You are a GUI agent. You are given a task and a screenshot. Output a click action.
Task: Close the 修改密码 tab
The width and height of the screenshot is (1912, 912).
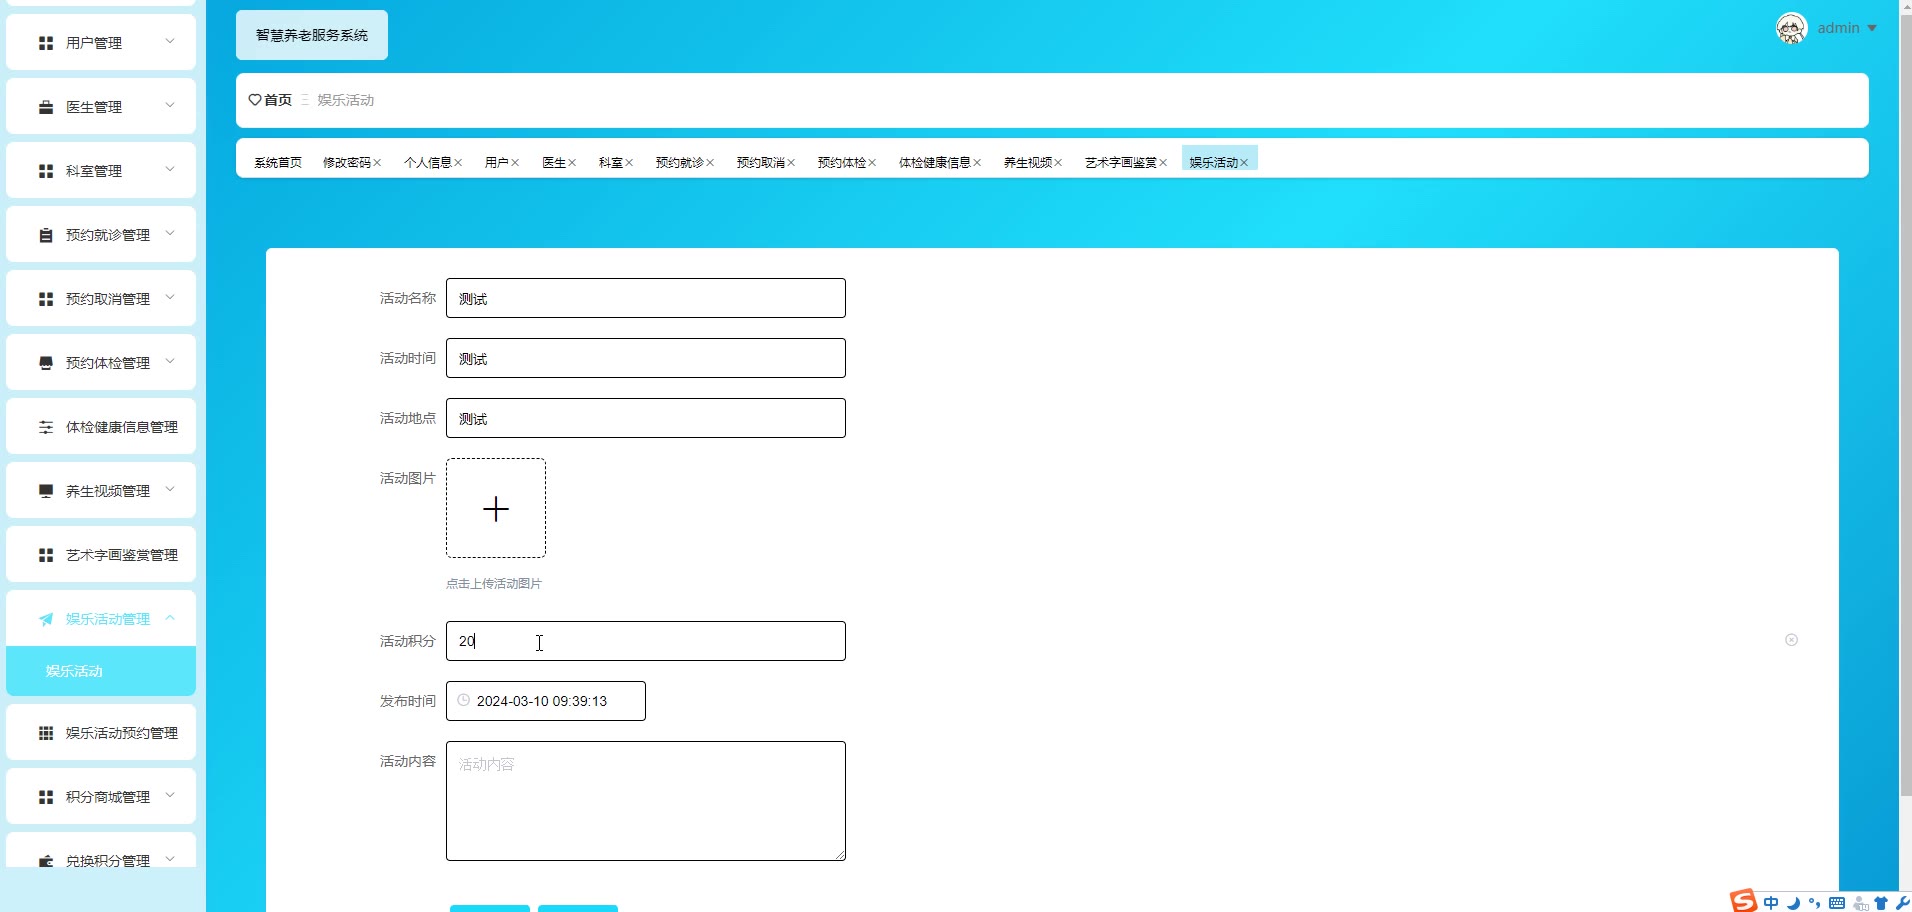click(x=377, y=163)
